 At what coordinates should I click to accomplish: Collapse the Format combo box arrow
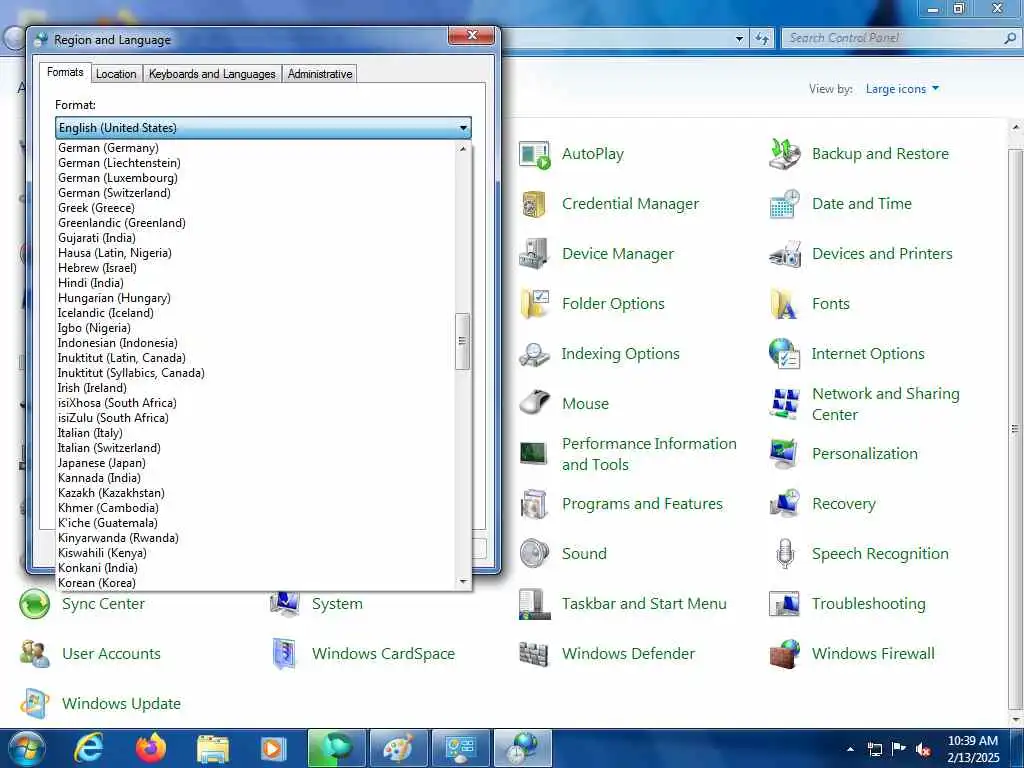463,128
